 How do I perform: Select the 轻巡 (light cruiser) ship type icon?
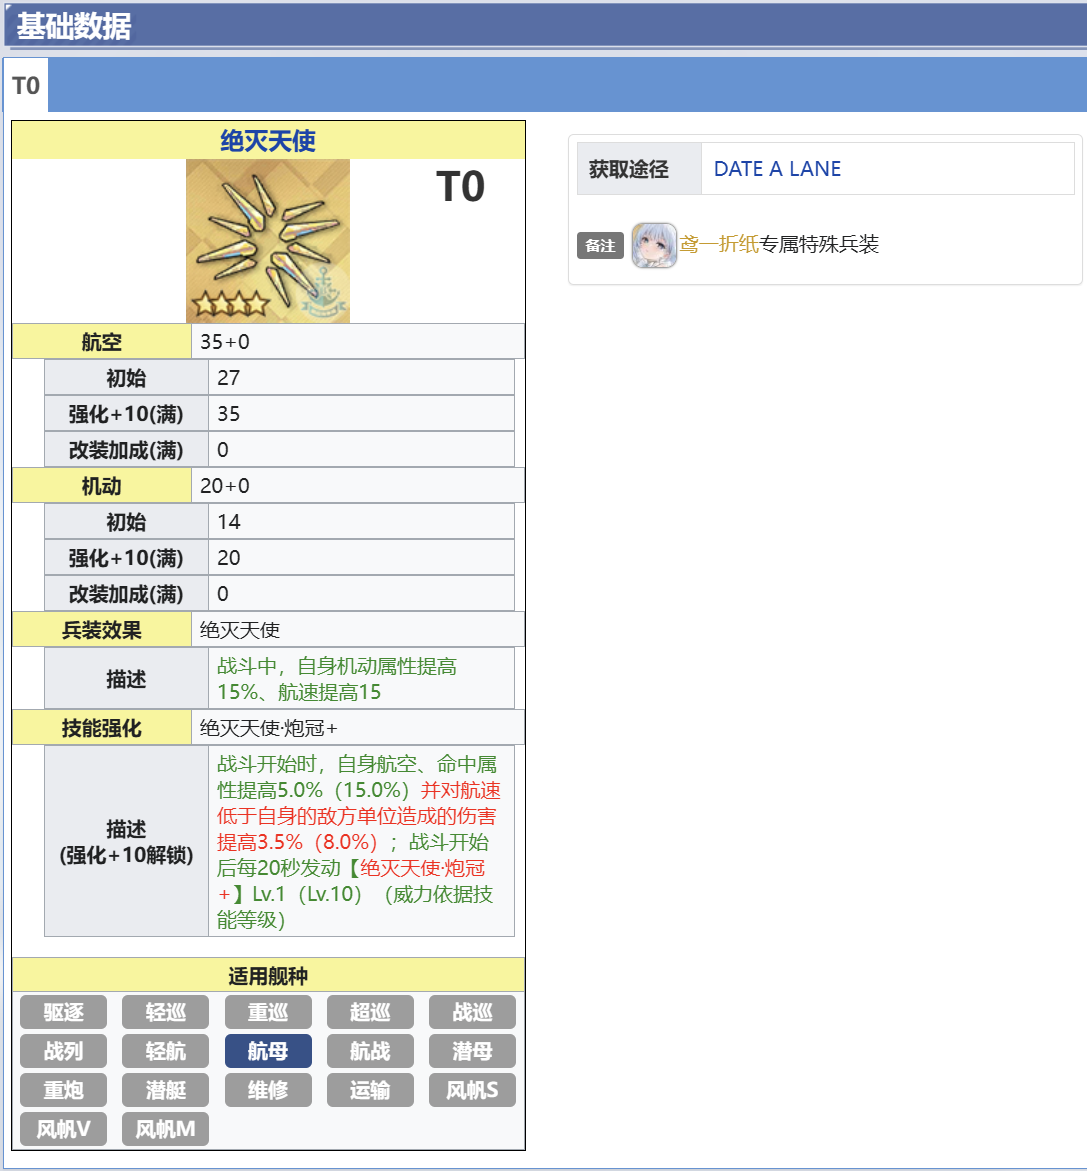click(x=165, y=1012)
